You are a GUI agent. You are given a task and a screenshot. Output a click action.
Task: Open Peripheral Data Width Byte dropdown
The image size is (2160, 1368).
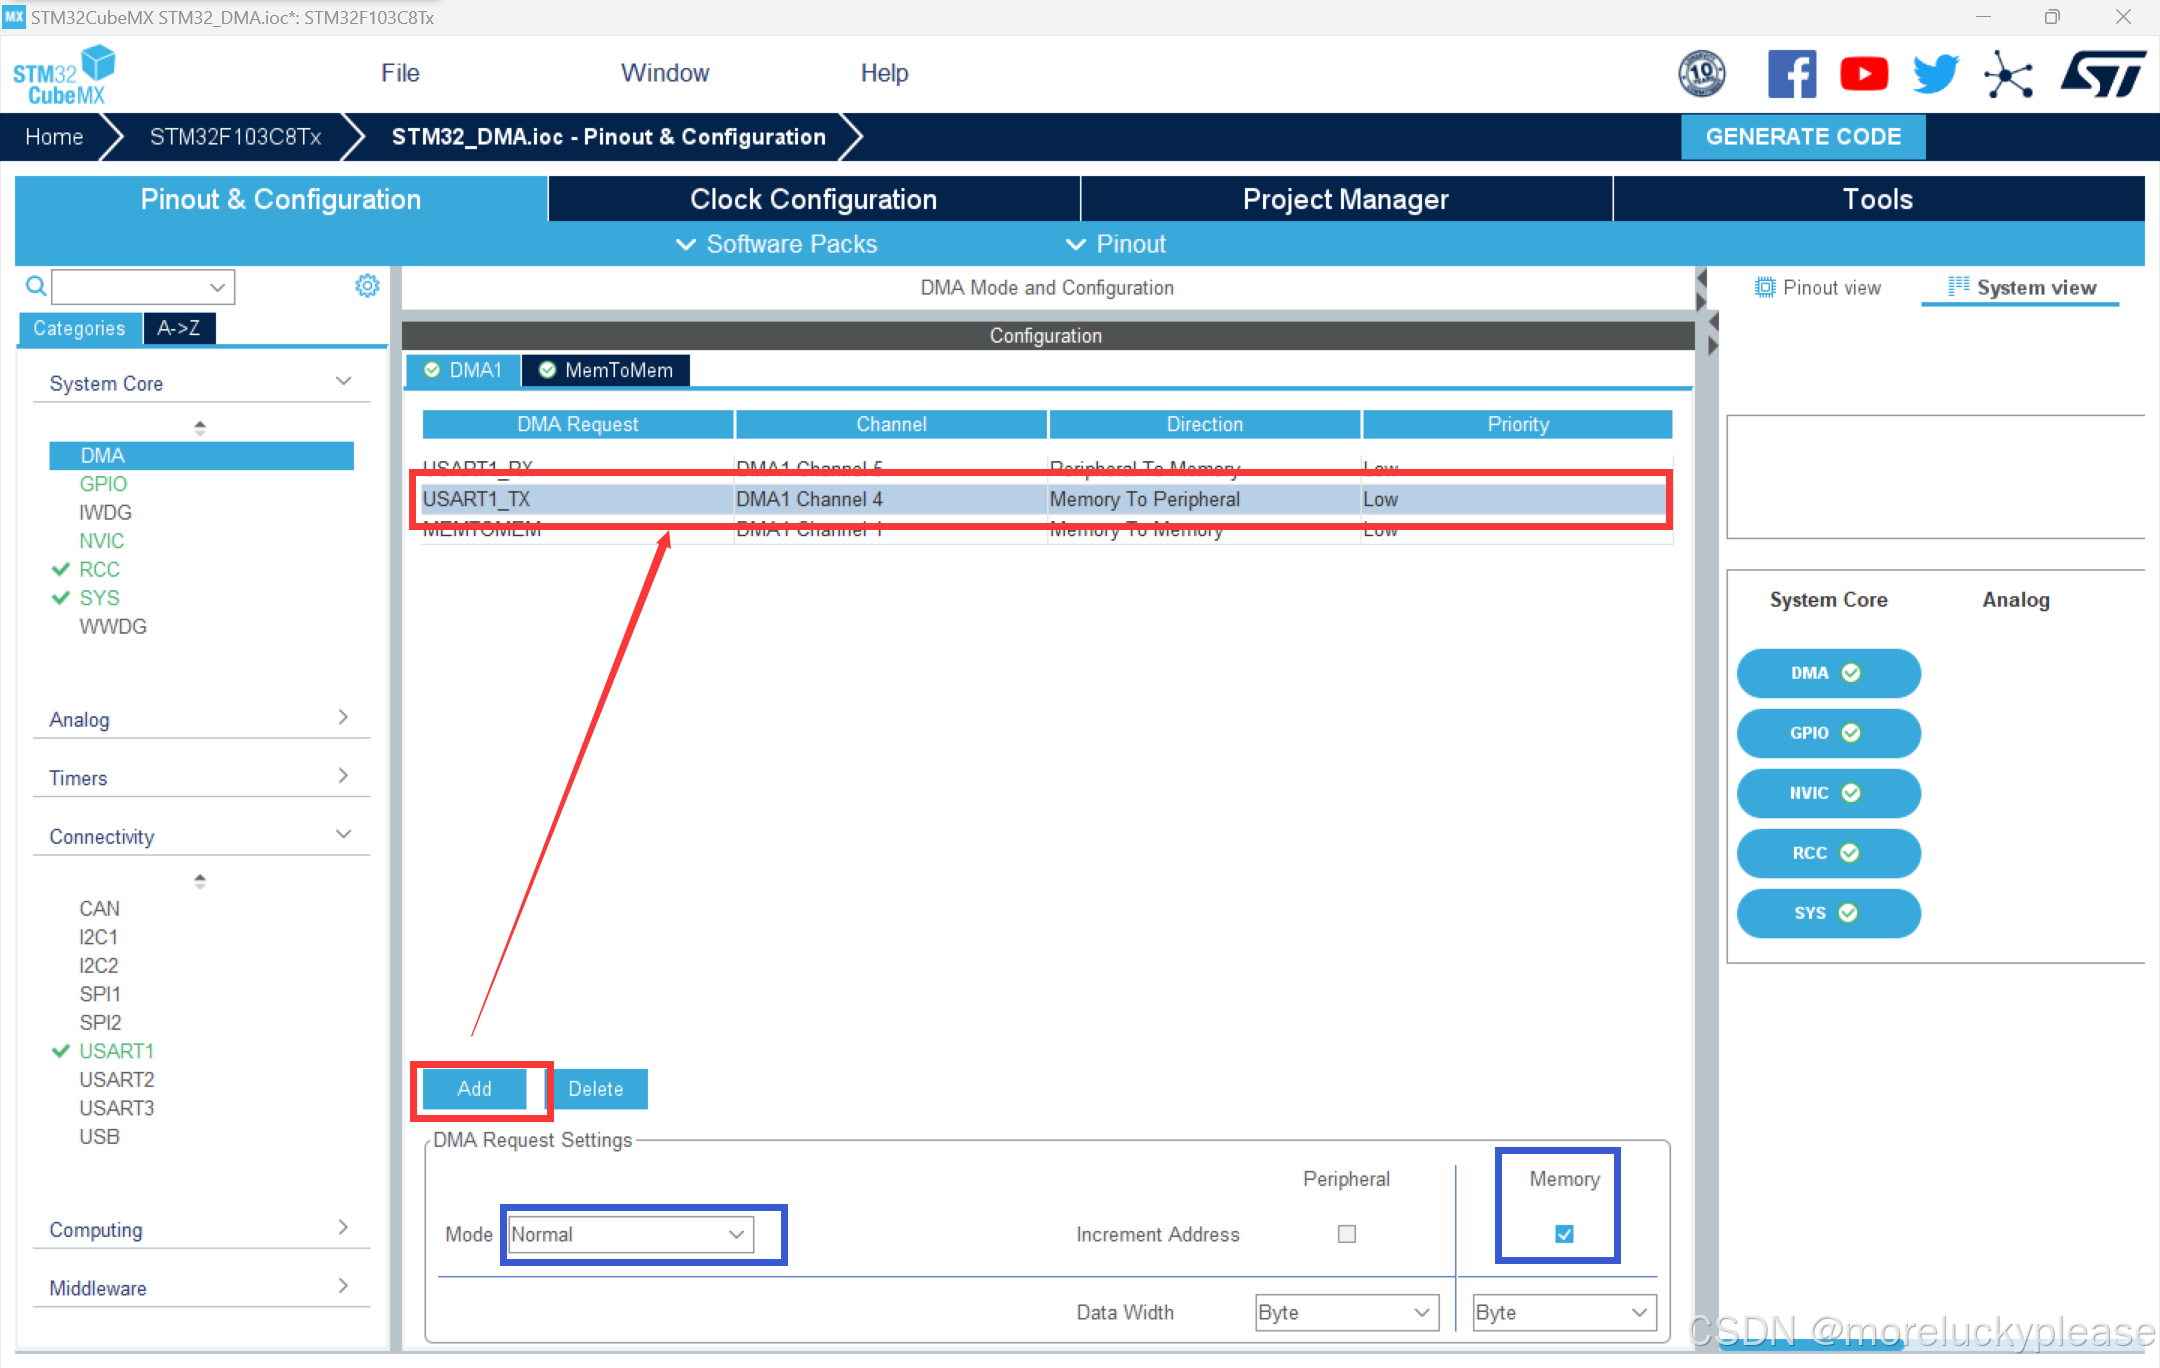[x=1346, y=1312]
